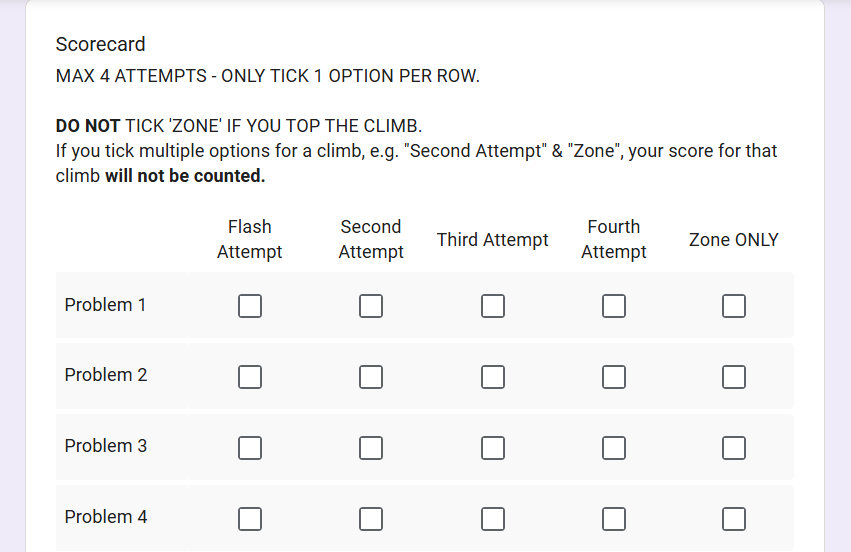Select Third Attempt for Problem 1

pos(493,306)
